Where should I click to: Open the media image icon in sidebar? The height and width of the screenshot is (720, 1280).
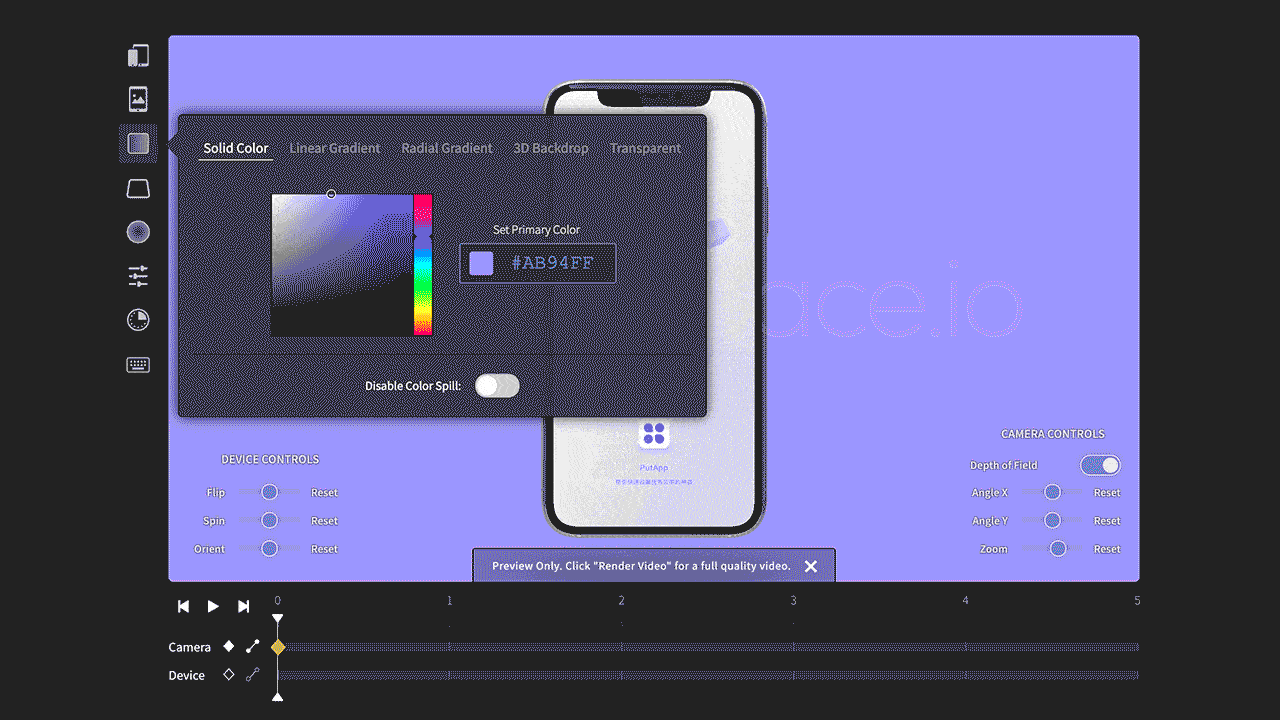tap(138, 98)
